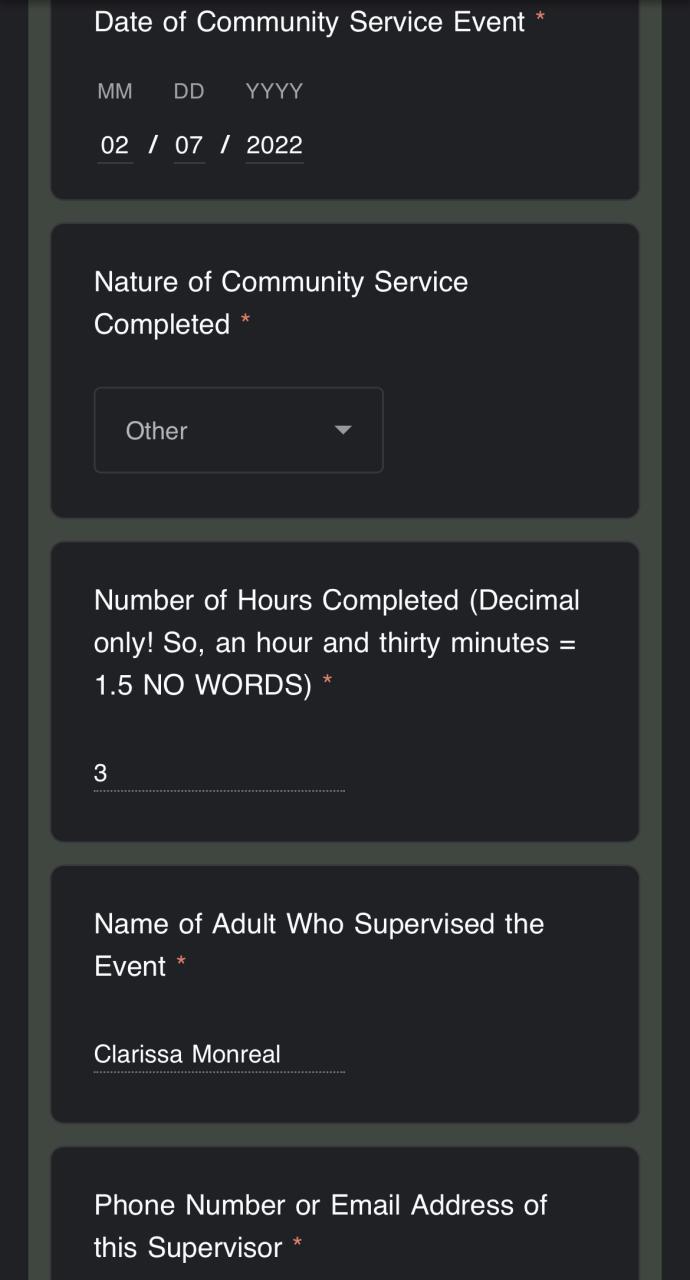
Task: Click the asterisk after "1.5 NO WORDS)"
Action: click(x=327, y=682)
